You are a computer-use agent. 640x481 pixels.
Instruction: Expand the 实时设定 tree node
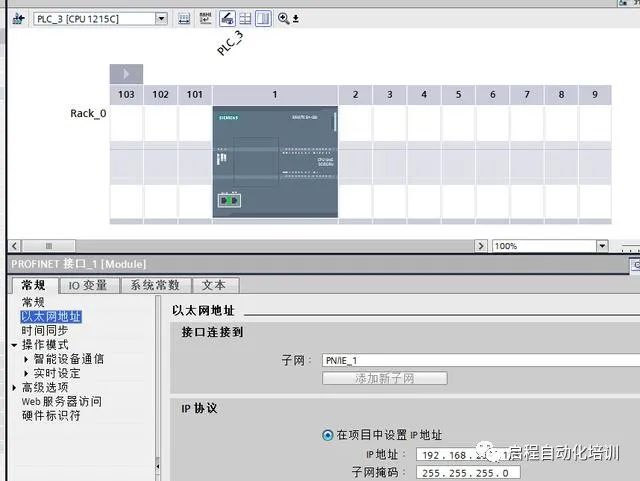26,374
